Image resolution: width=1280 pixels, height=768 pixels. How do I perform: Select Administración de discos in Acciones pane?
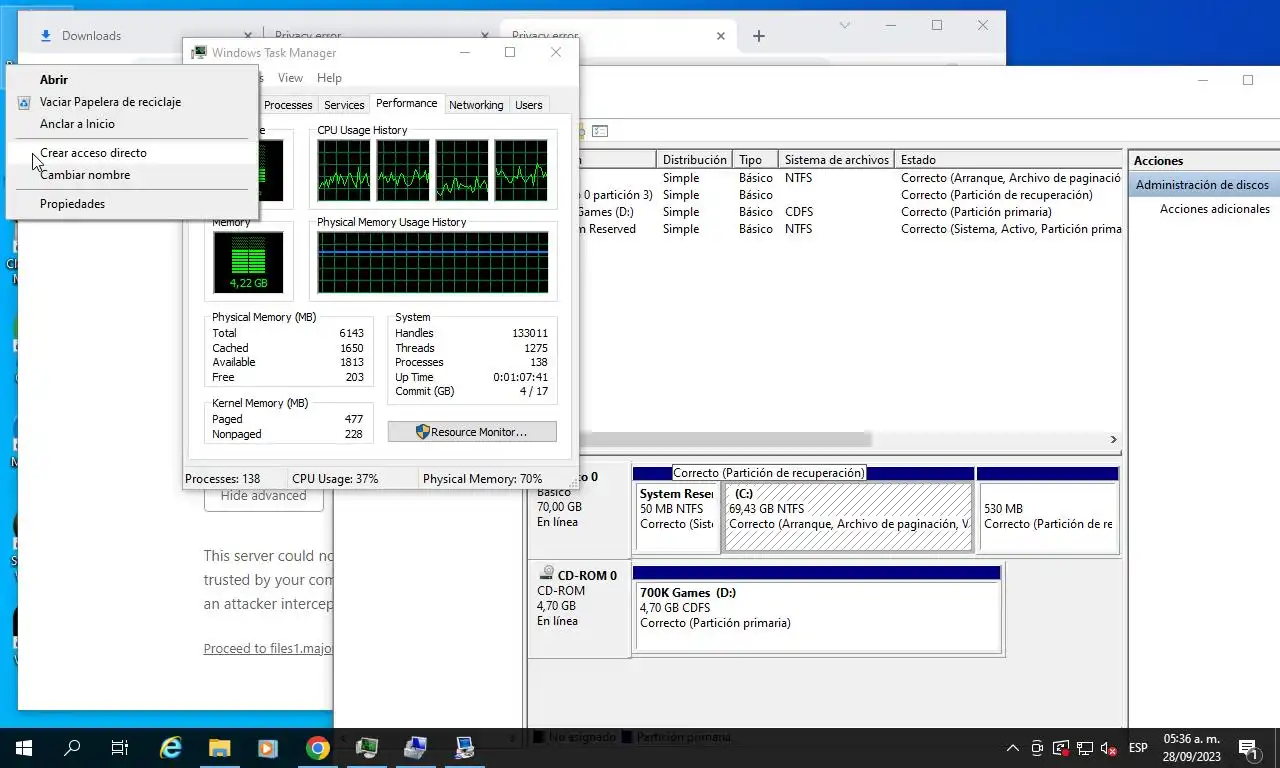[1204, 185]
